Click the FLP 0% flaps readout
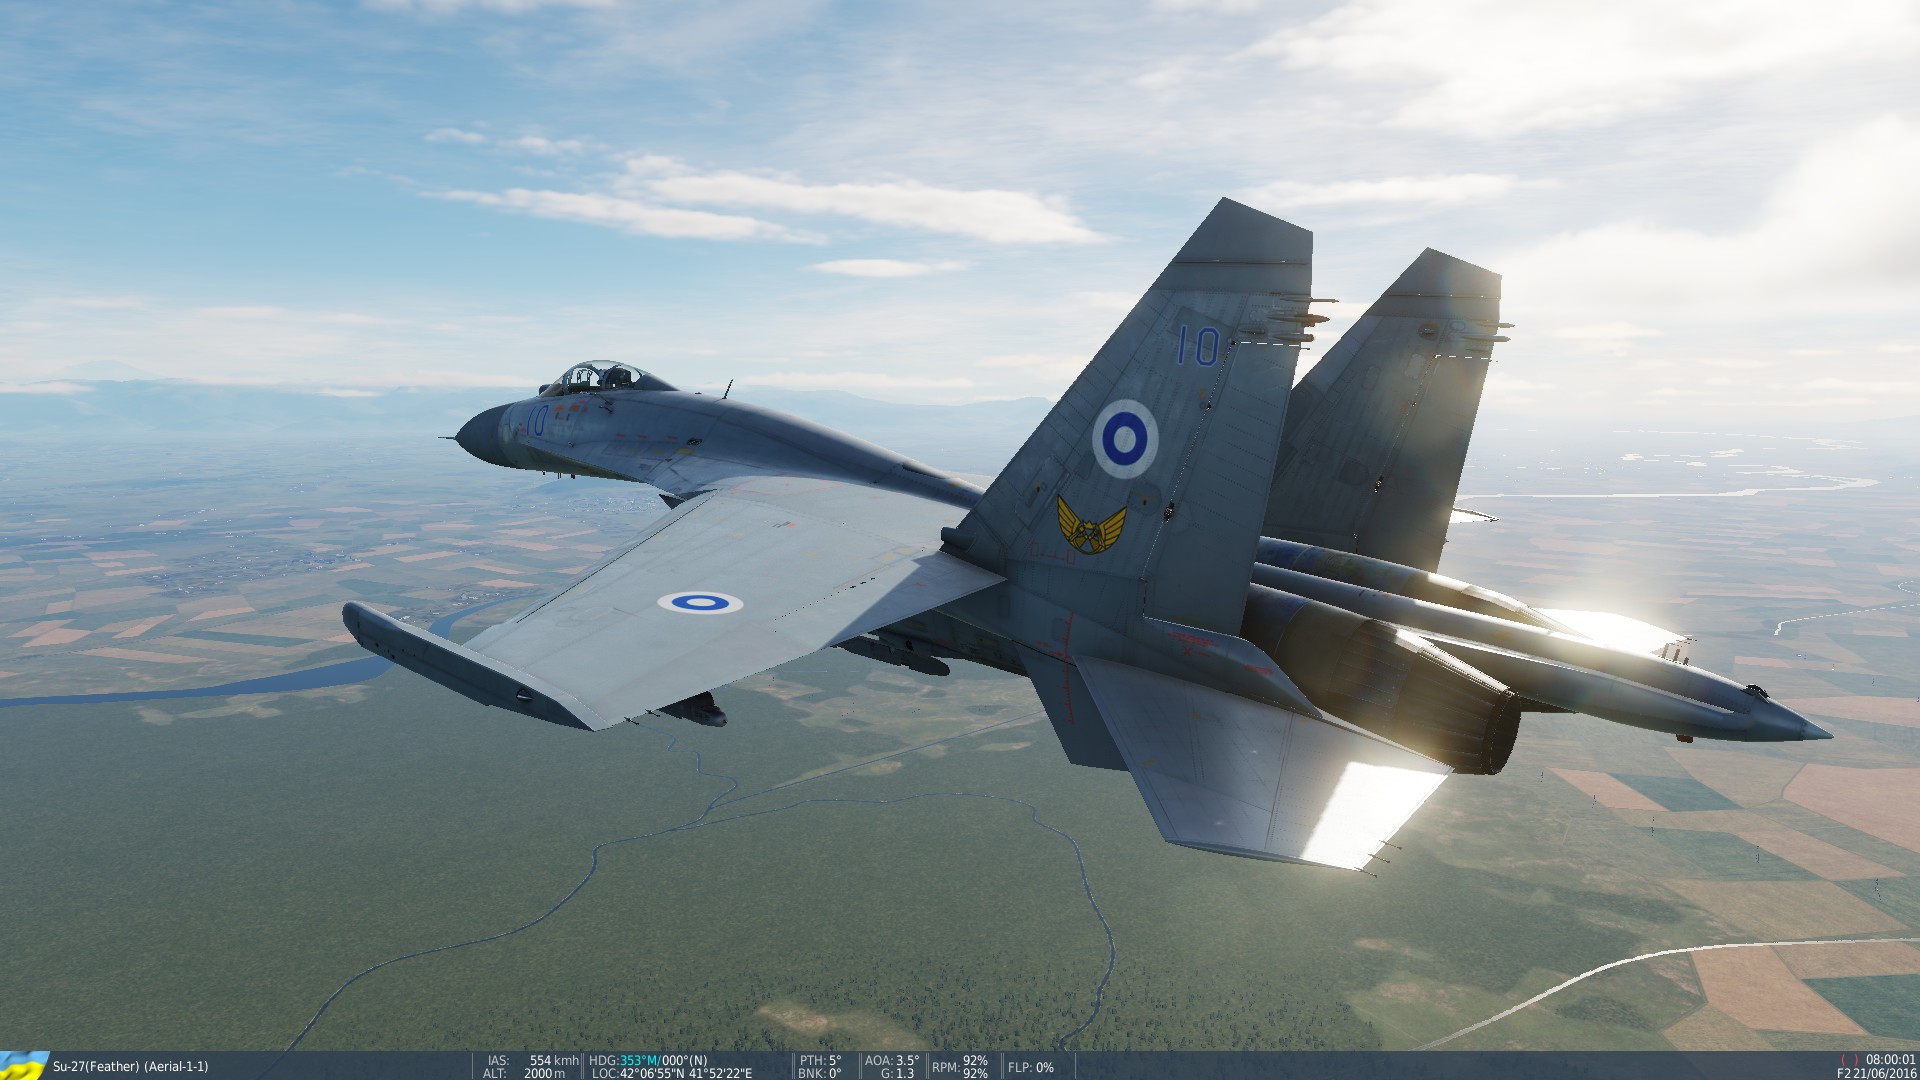Image resolution: width=1920 pixels, height=1080 pixels. point(1030,1068)
